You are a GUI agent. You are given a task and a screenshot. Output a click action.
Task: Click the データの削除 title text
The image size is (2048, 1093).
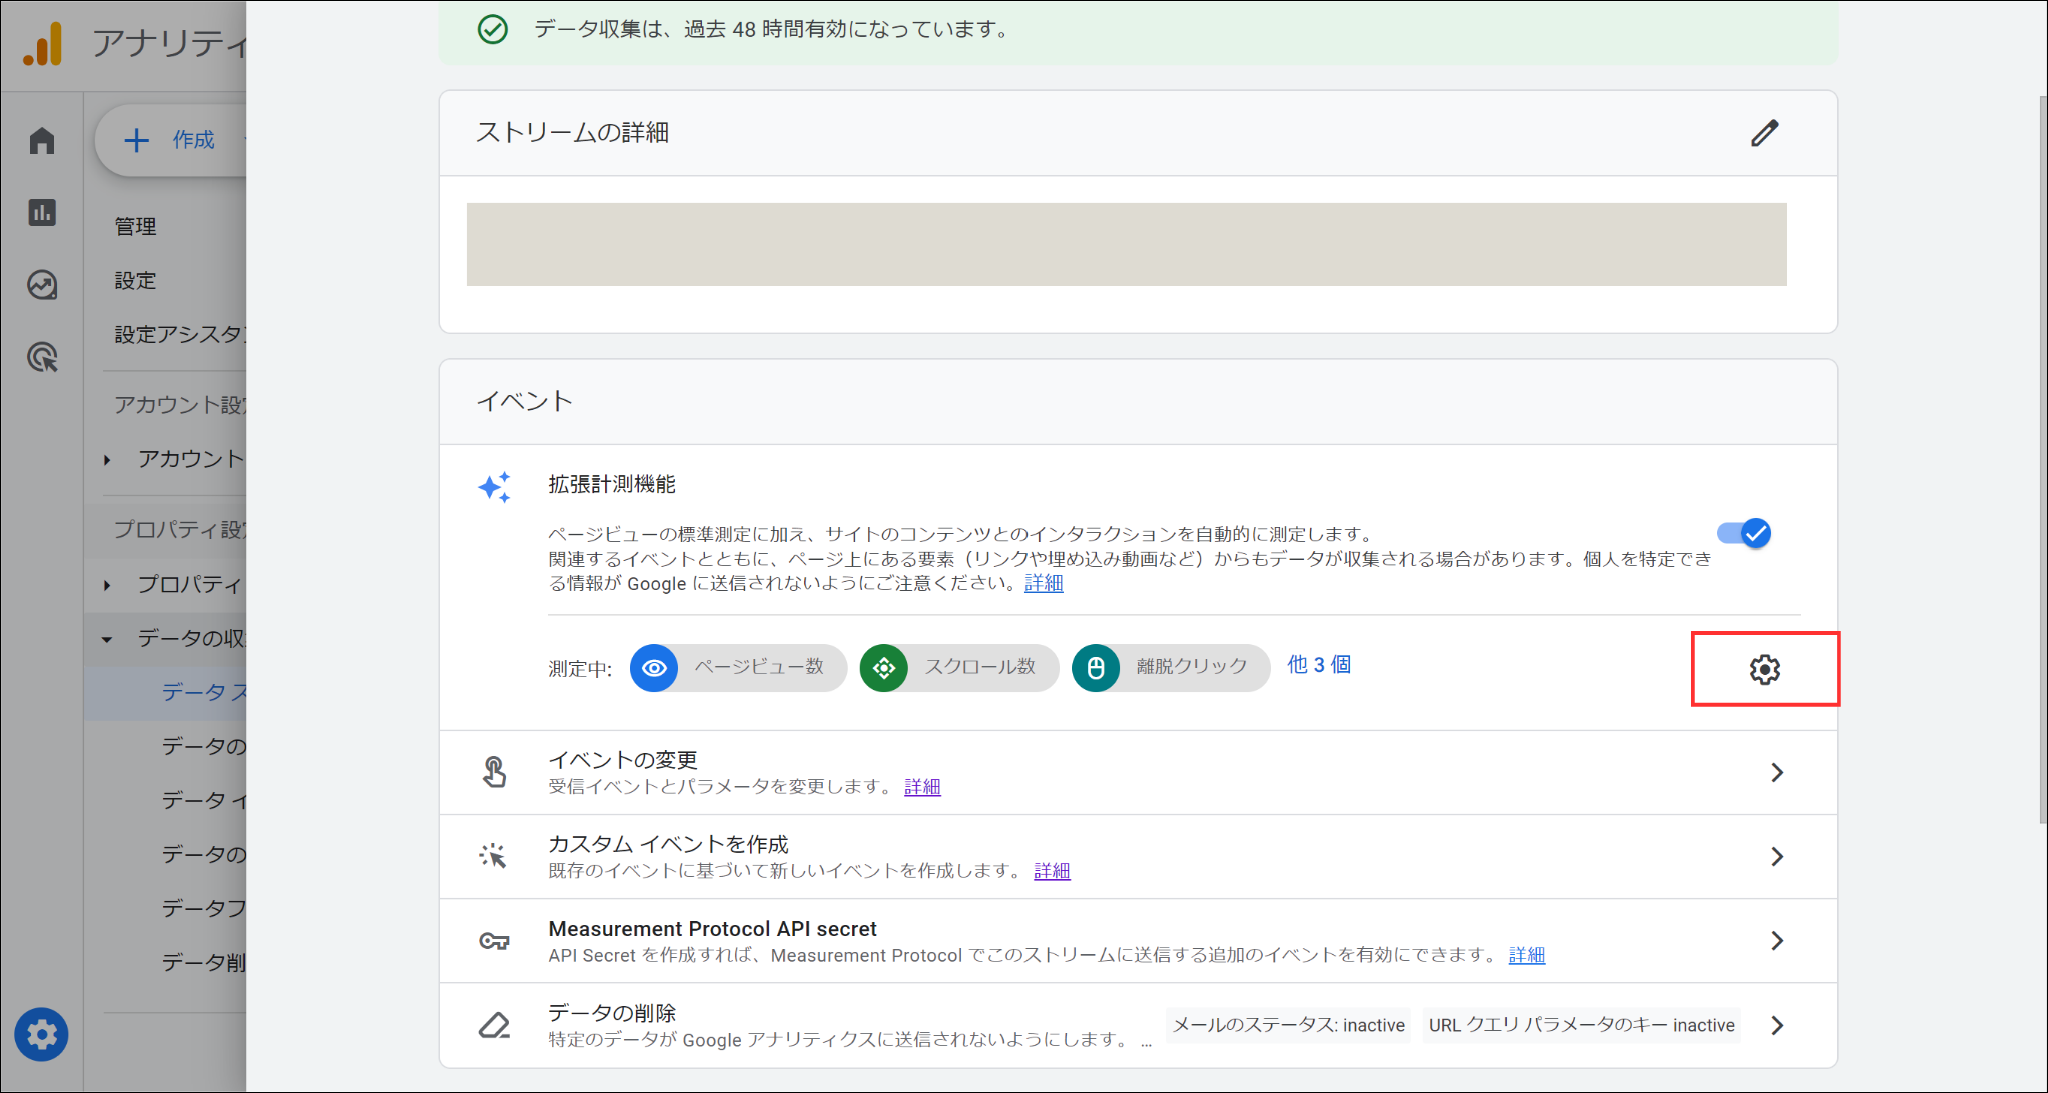coord(612,1013)
